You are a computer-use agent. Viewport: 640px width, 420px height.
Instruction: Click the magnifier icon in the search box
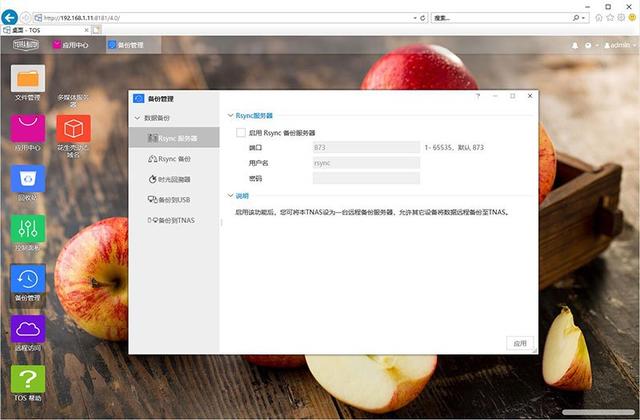tap(576, 18)
